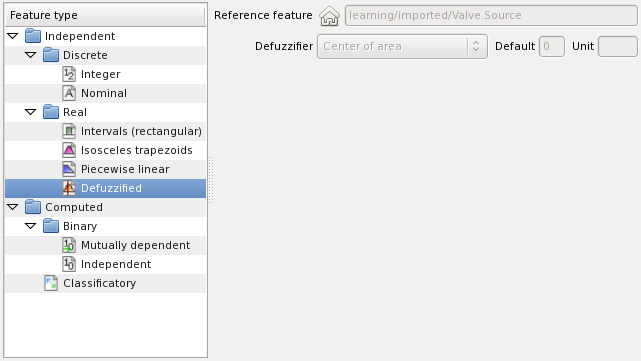Open the Defuzzifier Center of area dropdown
This screenshot has height=361, width=641.
[x=402, y=47]
